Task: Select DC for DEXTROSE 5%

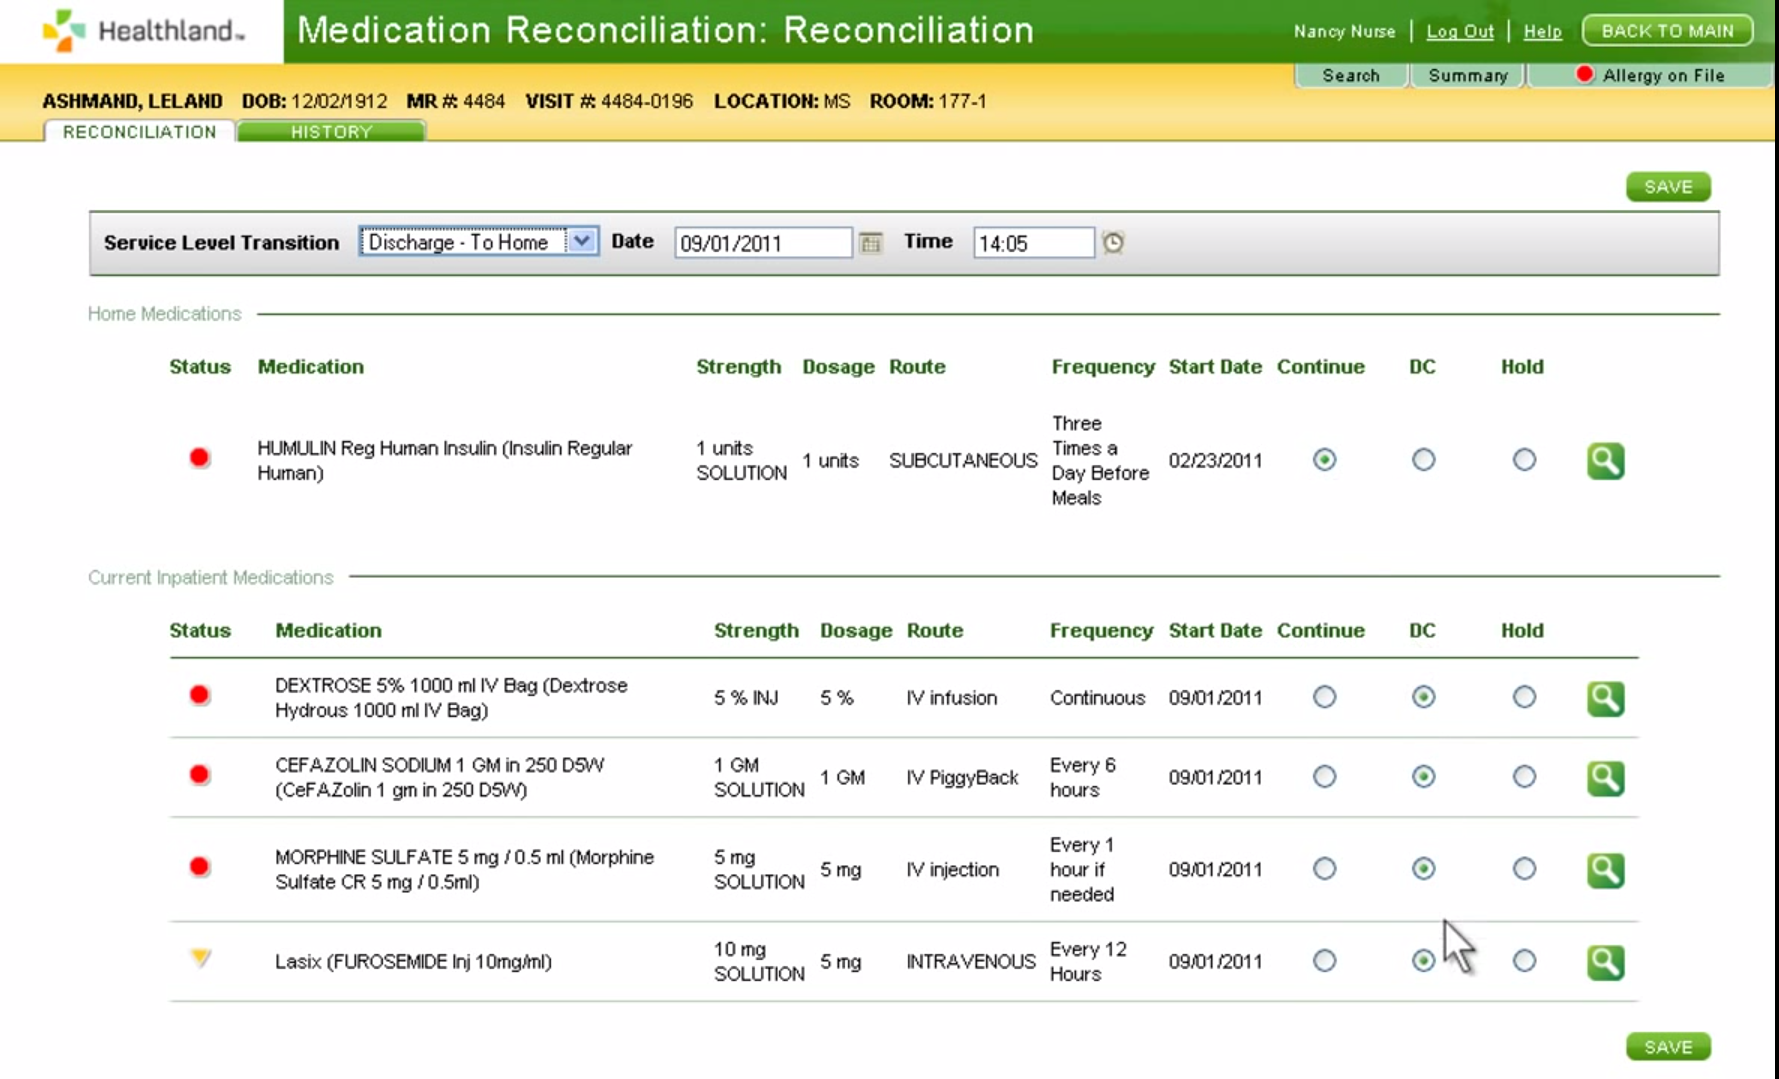Action: point(1423,697)
